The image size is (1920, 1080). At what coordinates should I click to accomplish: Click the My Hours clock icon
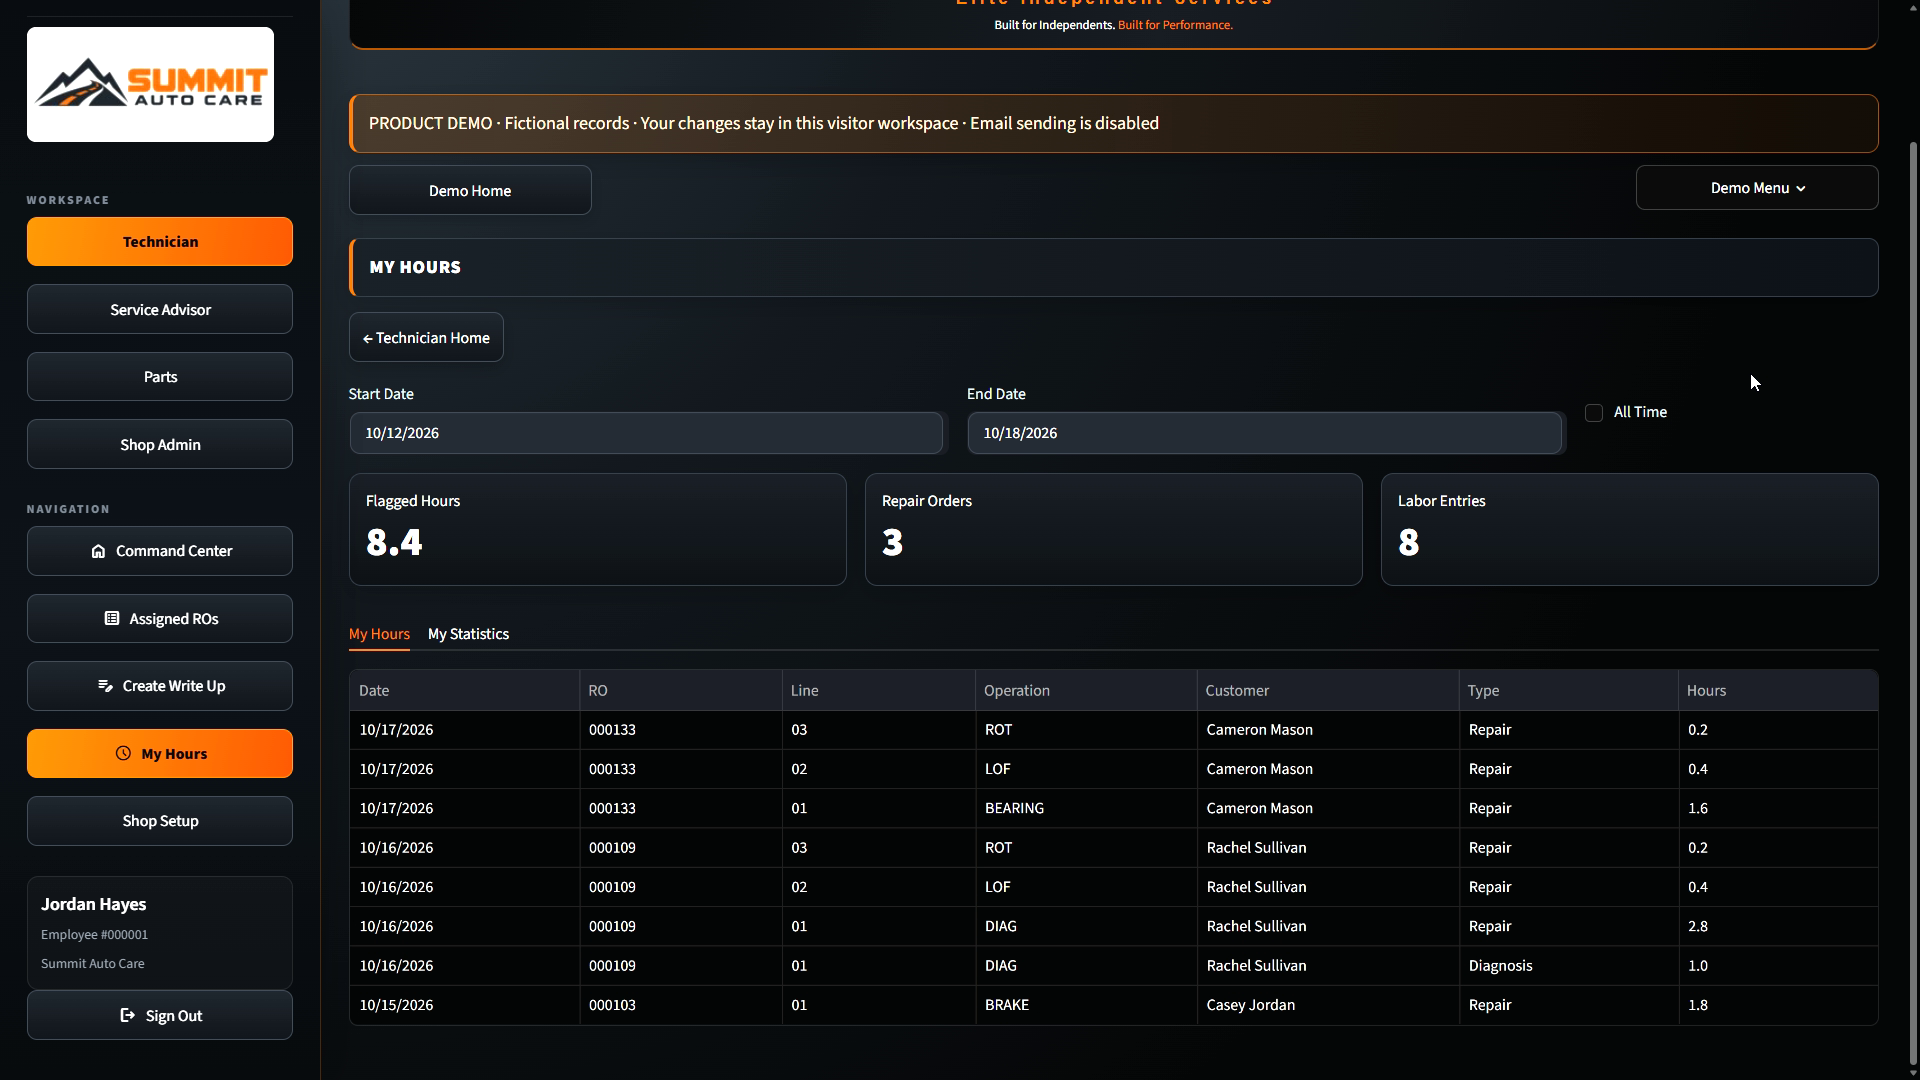(123, 754)
